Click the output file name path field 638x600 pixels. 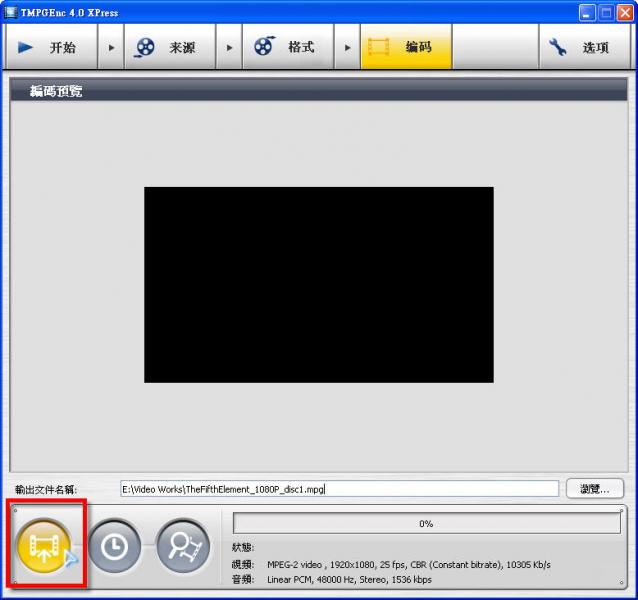pos(338,489)
